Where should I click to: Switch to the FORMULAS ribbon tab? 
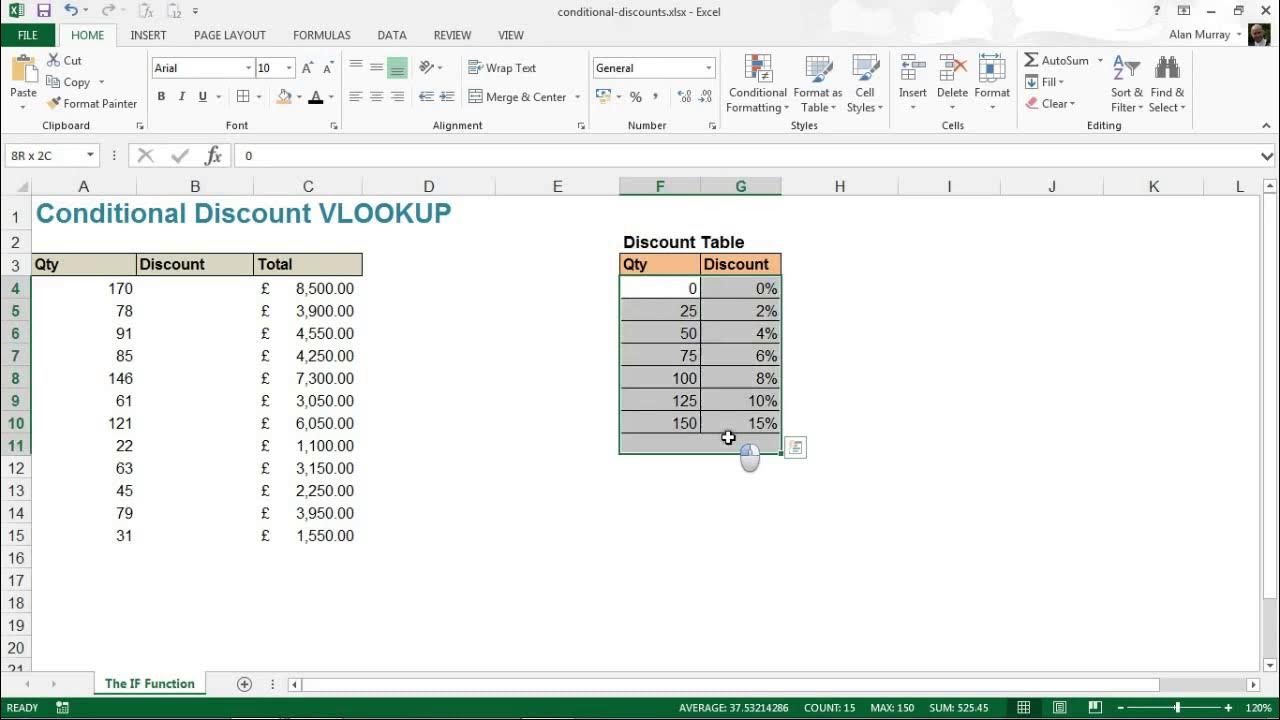tap(321, 35)
